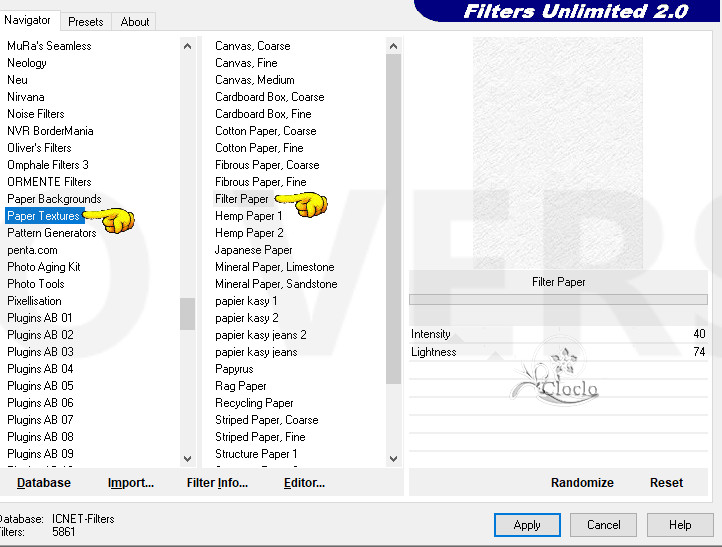Select MuRa's Seamless category
This screenshot has width=722, height=547.
(49, 46)
